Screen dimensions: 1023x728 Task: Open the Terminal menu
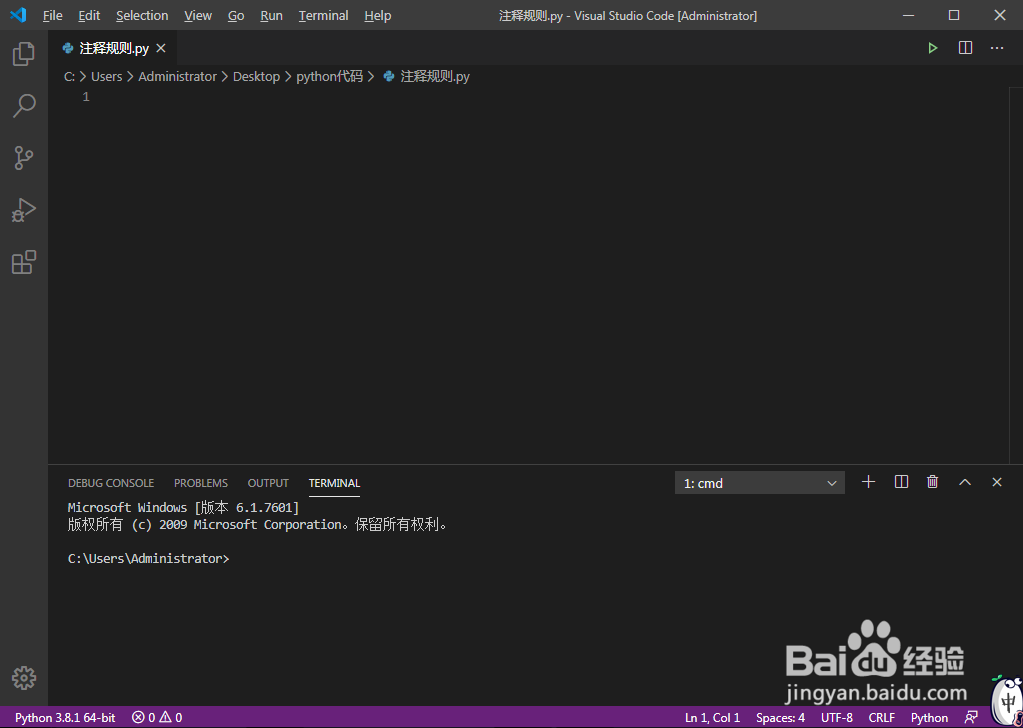click(x=324, y=15)
